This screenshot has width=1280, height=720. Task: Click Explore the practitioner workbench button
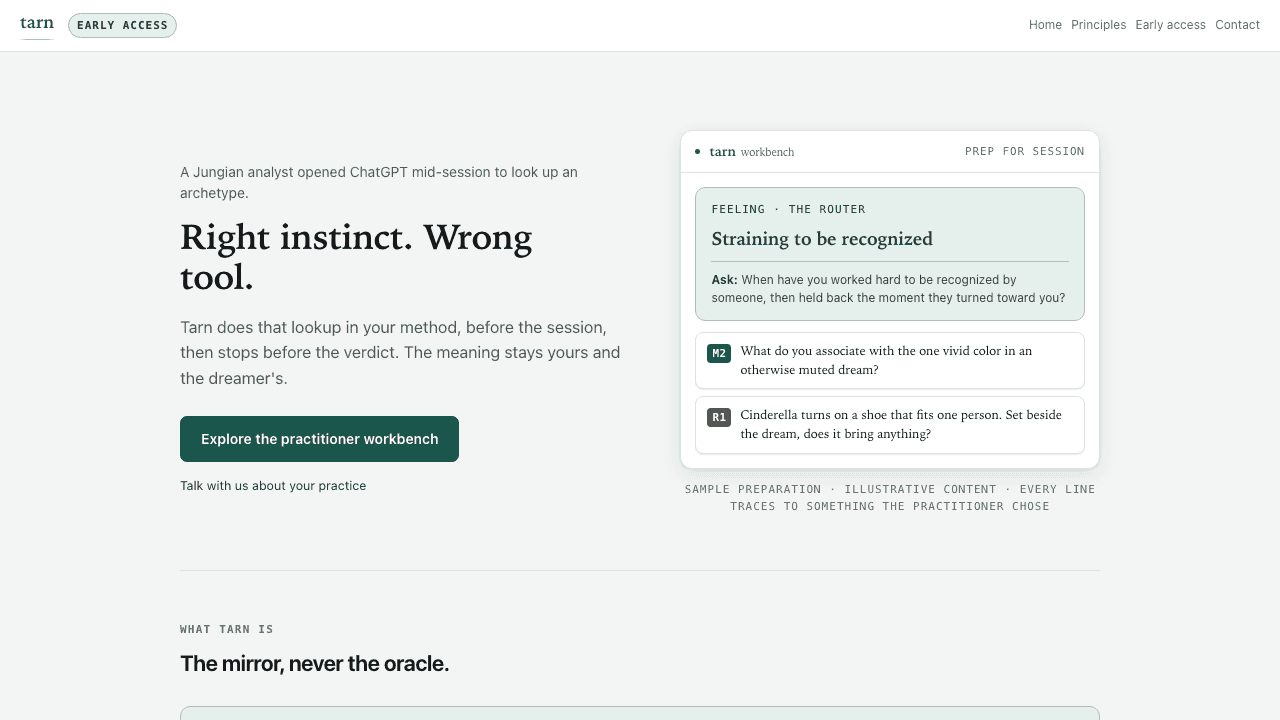pos(319,439)
